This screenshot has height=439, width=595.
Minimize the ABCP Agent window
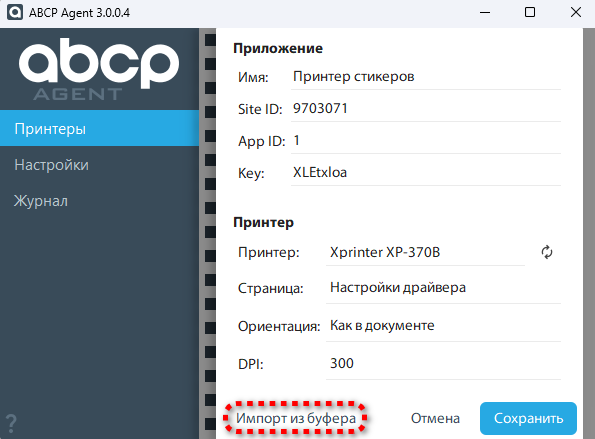pos(485,13)
